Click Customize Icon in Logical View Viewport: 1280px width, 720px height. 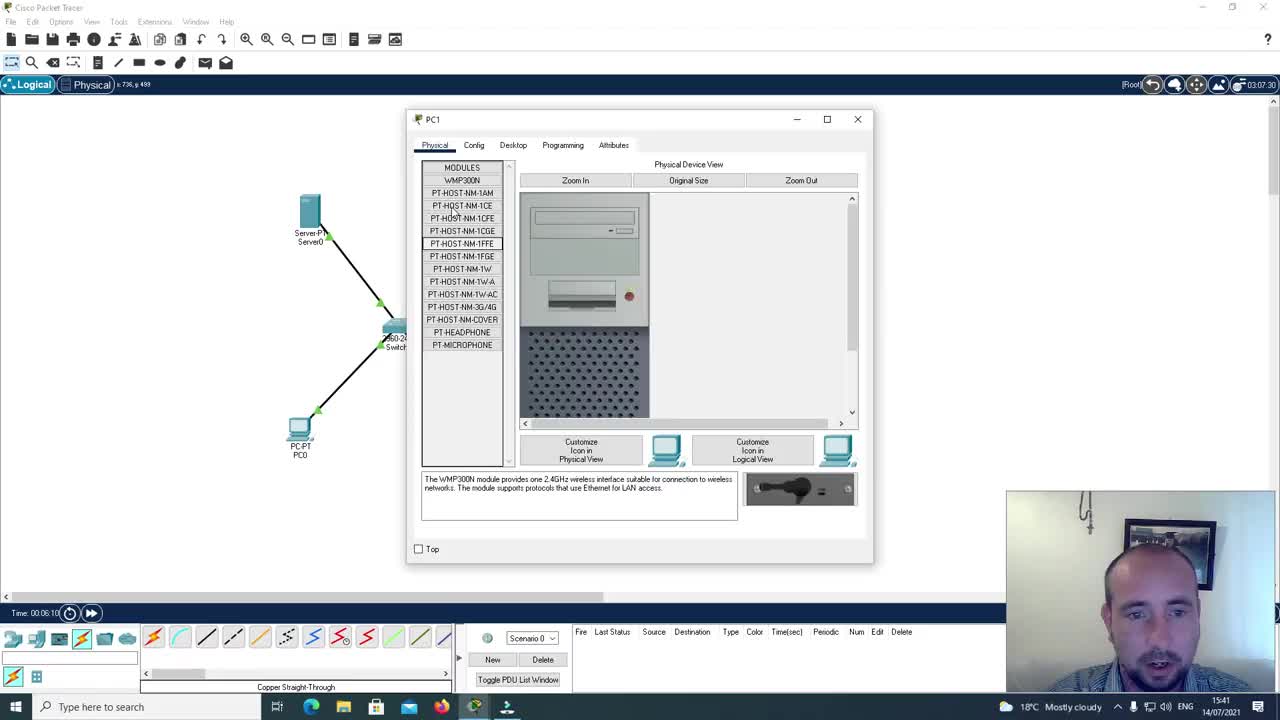[x=753, y=451]
